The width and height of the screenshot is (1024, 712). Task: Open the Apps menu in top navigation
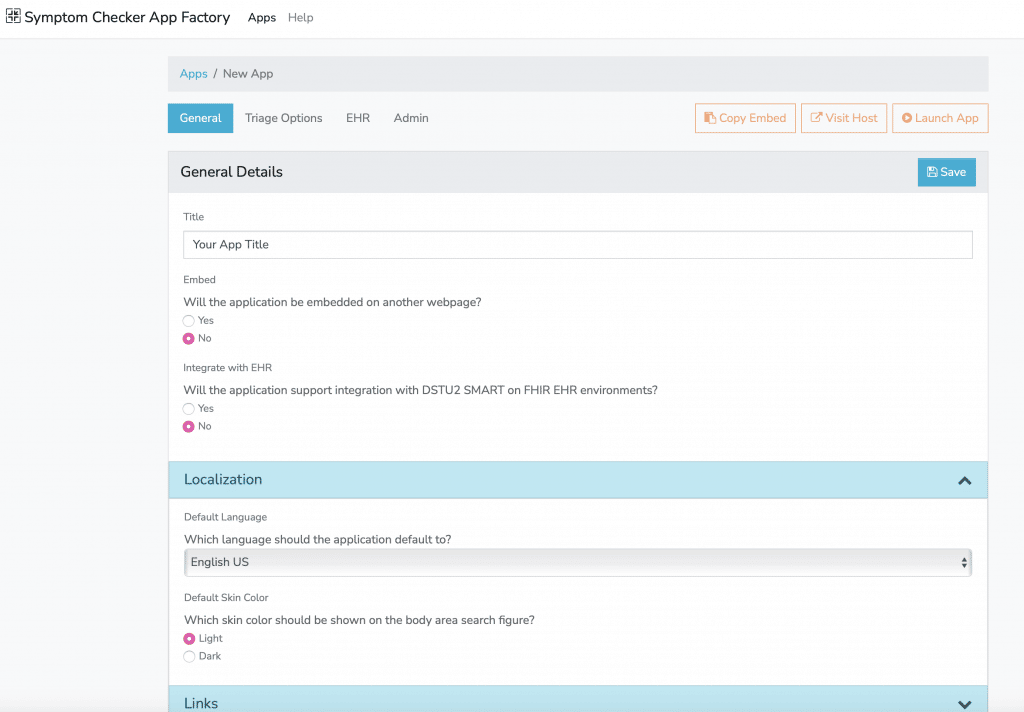pos(262,18)
